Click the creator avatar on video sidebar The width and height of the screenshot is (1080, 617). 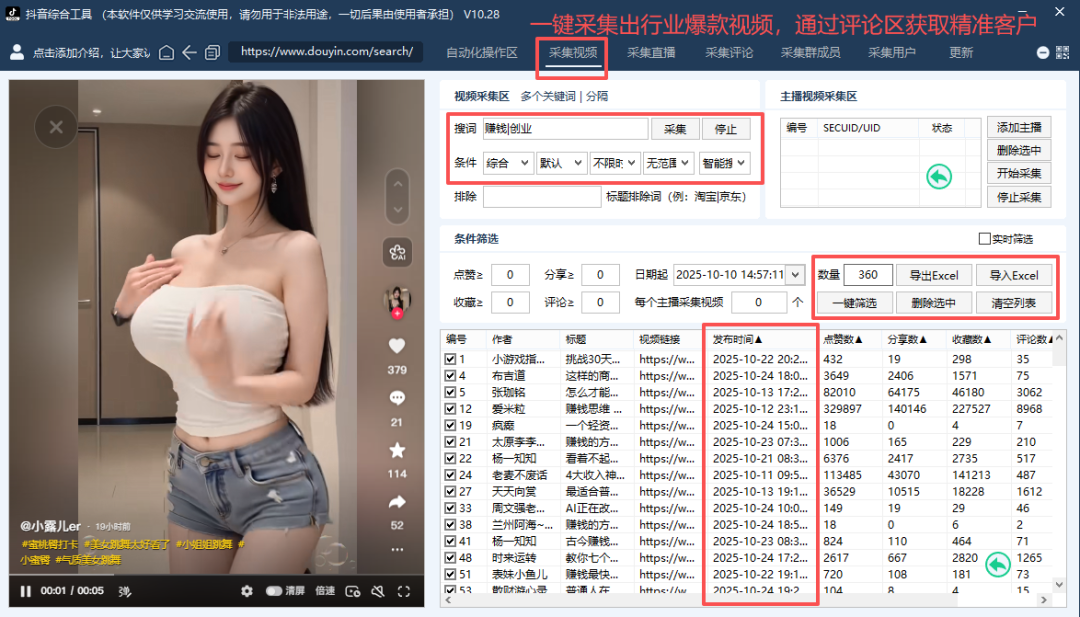click(397, 300)
